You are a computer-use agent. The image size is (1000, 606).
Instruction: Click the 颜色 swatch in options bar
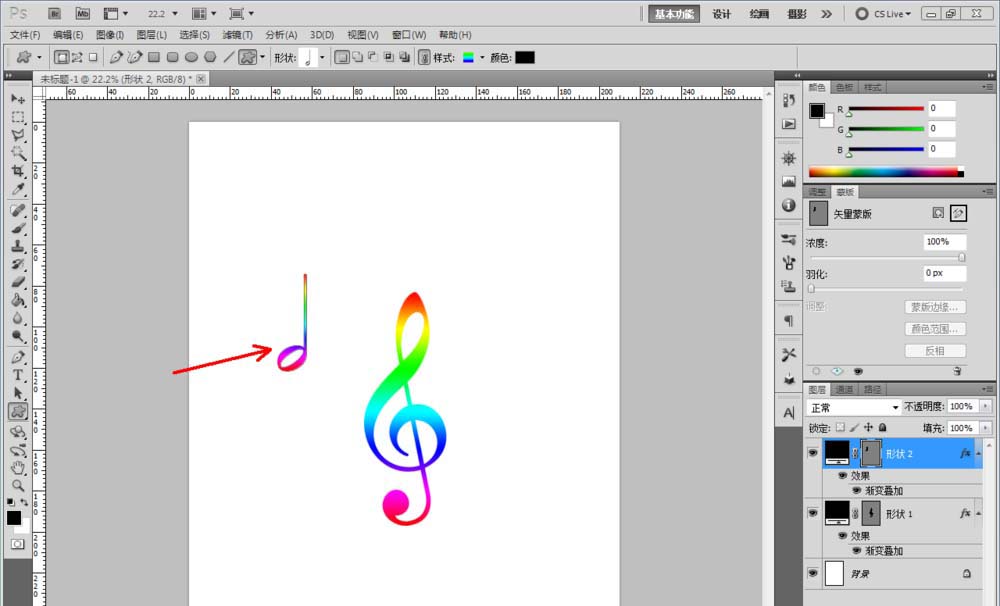coord(525,57)
